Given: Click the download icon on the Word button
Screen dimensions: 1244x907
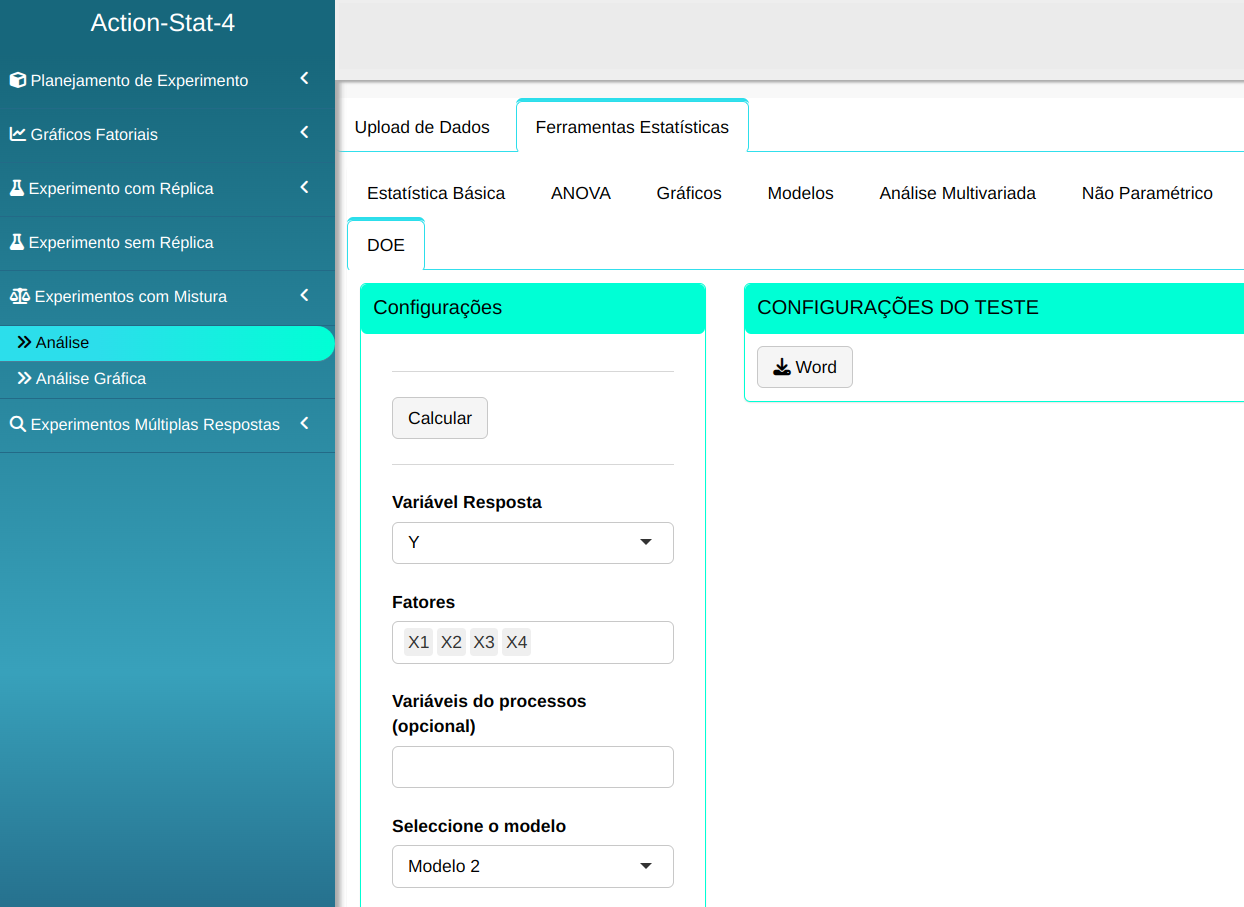Looking at the screenshot, I should tap(782, 367).
